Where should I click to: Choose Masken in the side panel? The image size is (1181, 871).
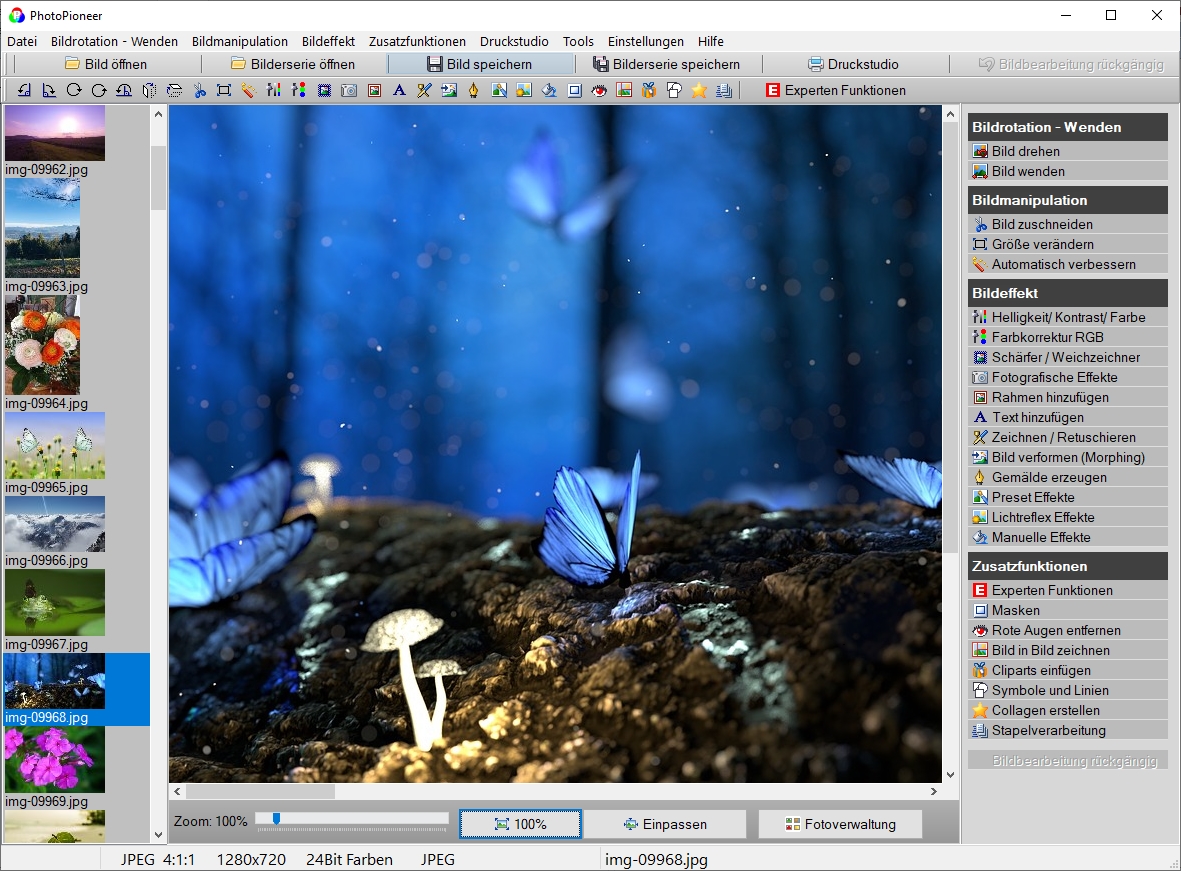click(x=1015, y=610)
